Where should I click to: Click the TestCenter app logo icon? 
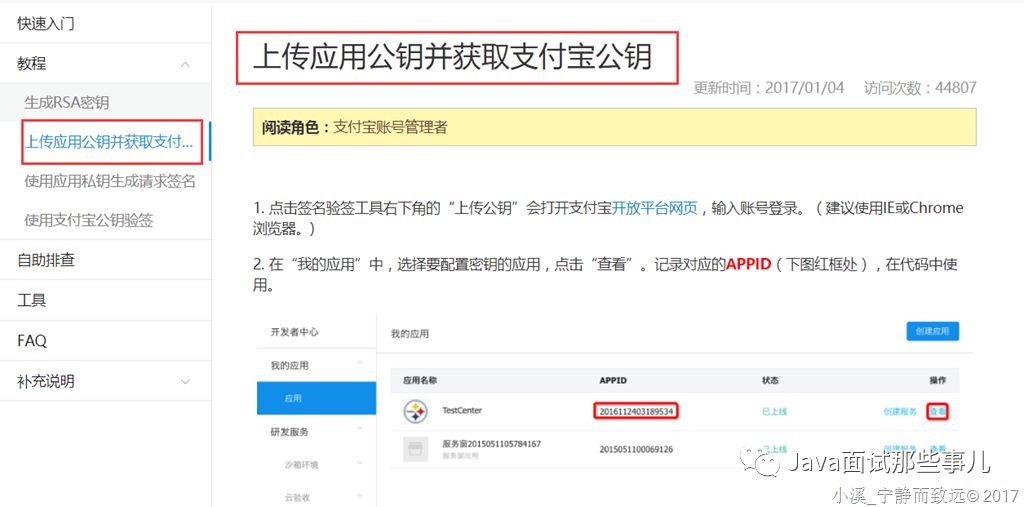(415, 412)
